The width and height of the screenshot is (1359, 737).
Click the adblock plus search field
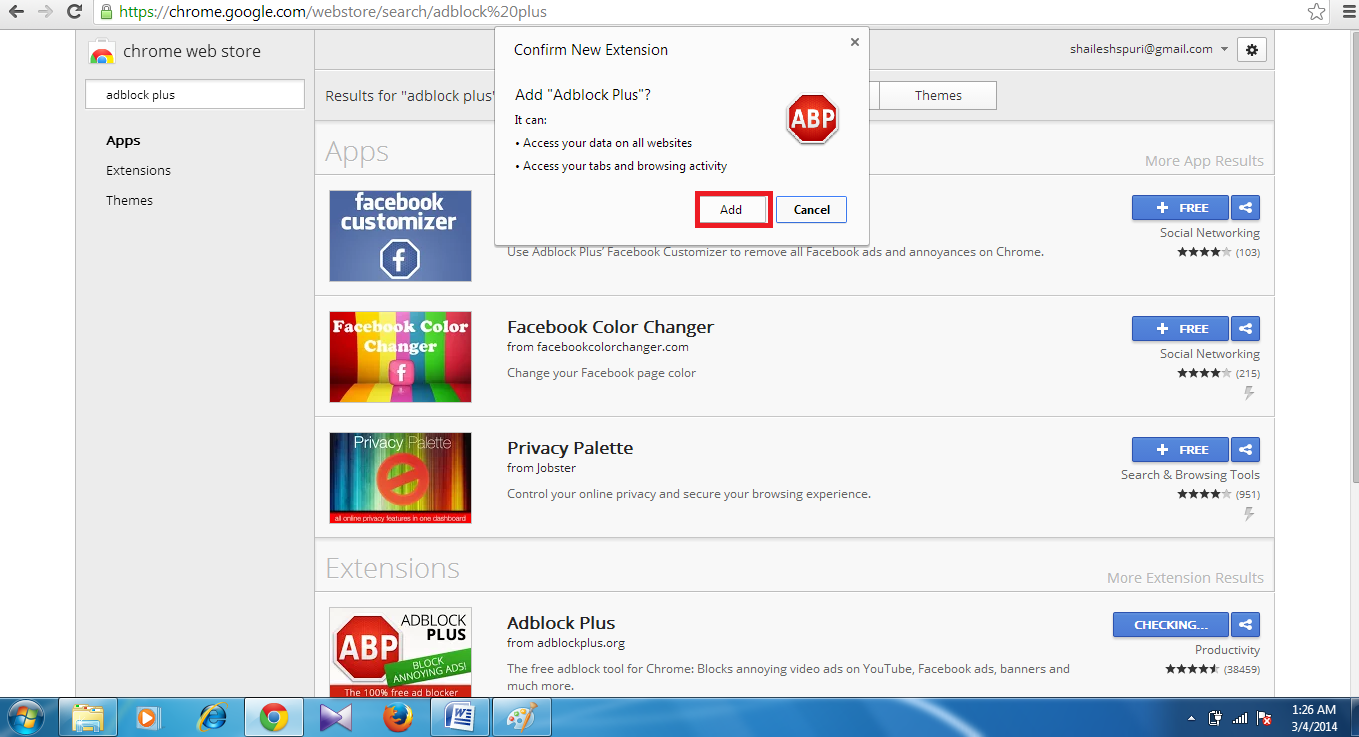195,95
